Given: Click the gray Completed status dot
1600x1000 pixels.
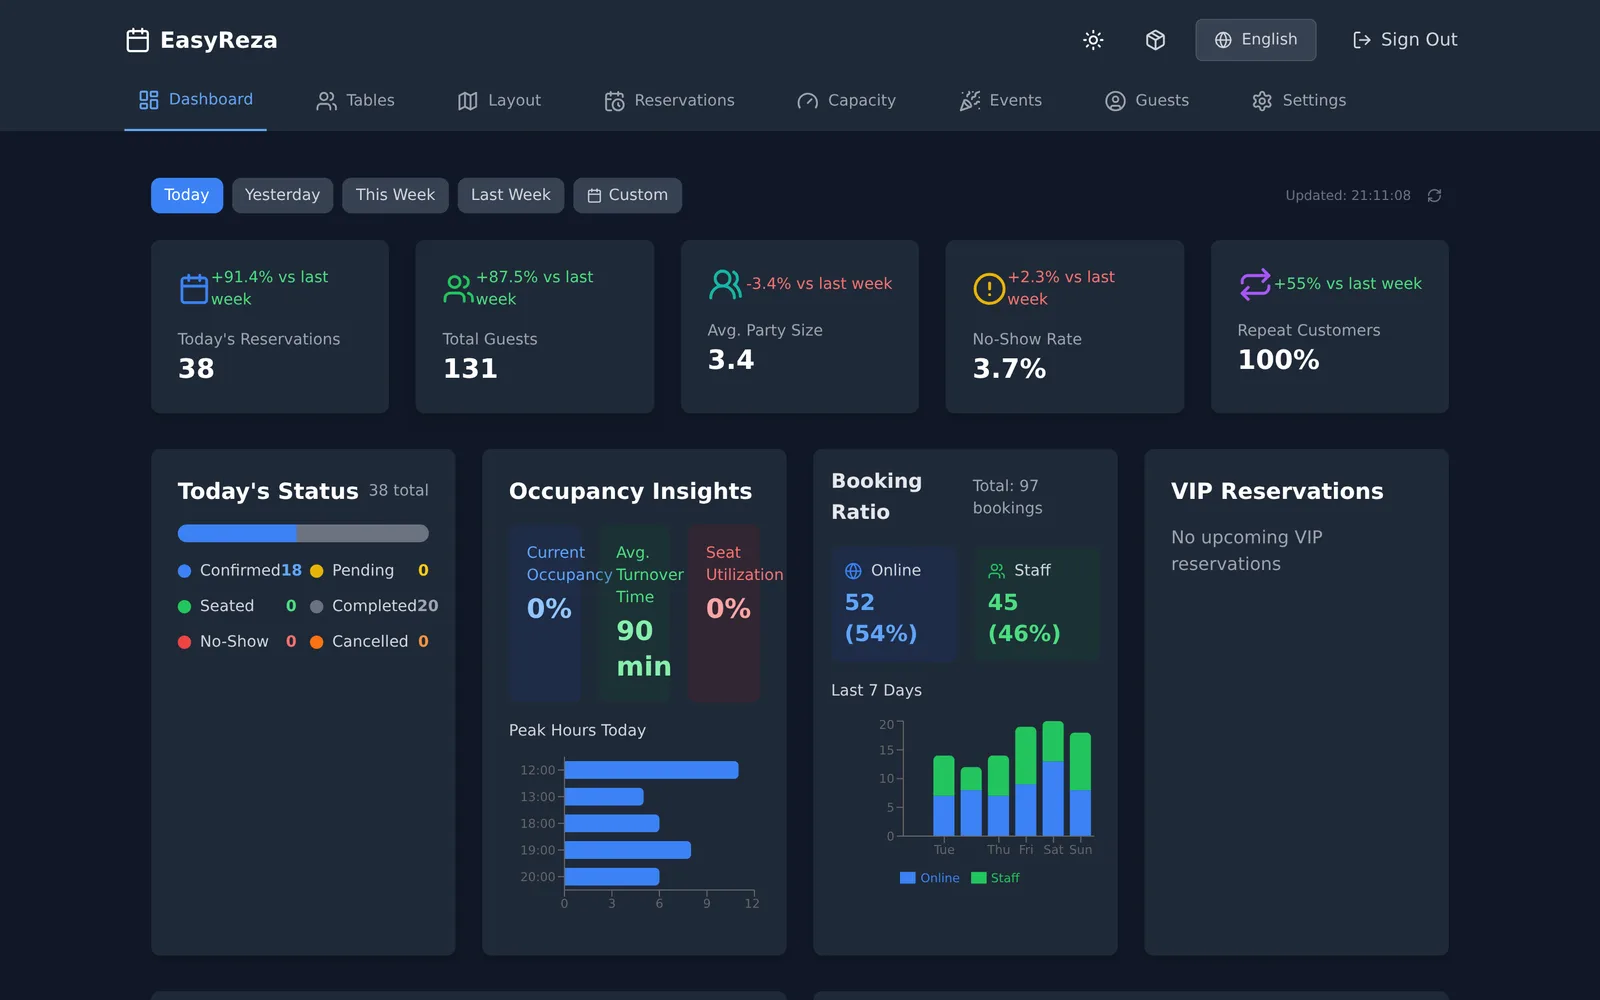Looking at the screenshot, I should [x=317, y=606].
